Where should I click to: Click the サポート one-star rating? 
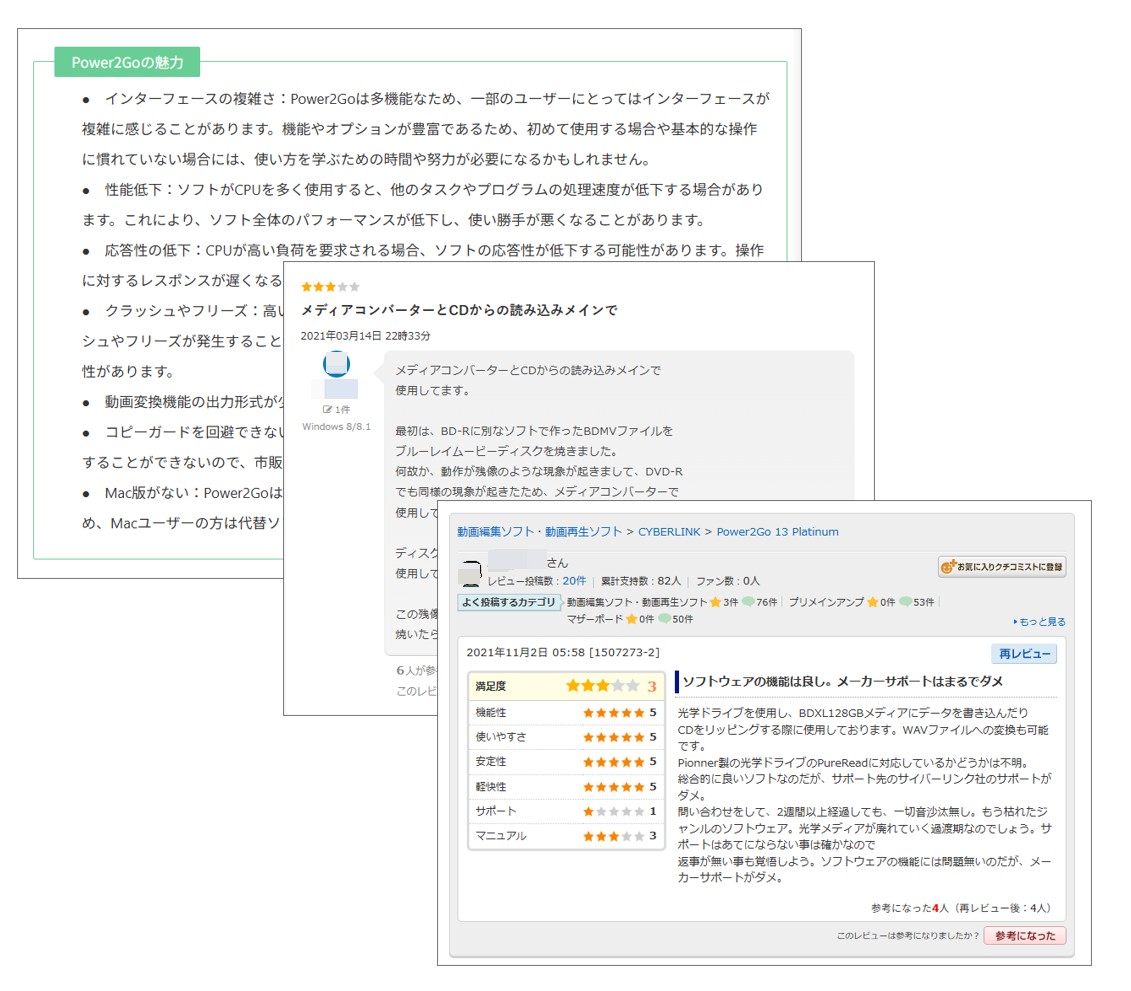[x=613, y=811]
